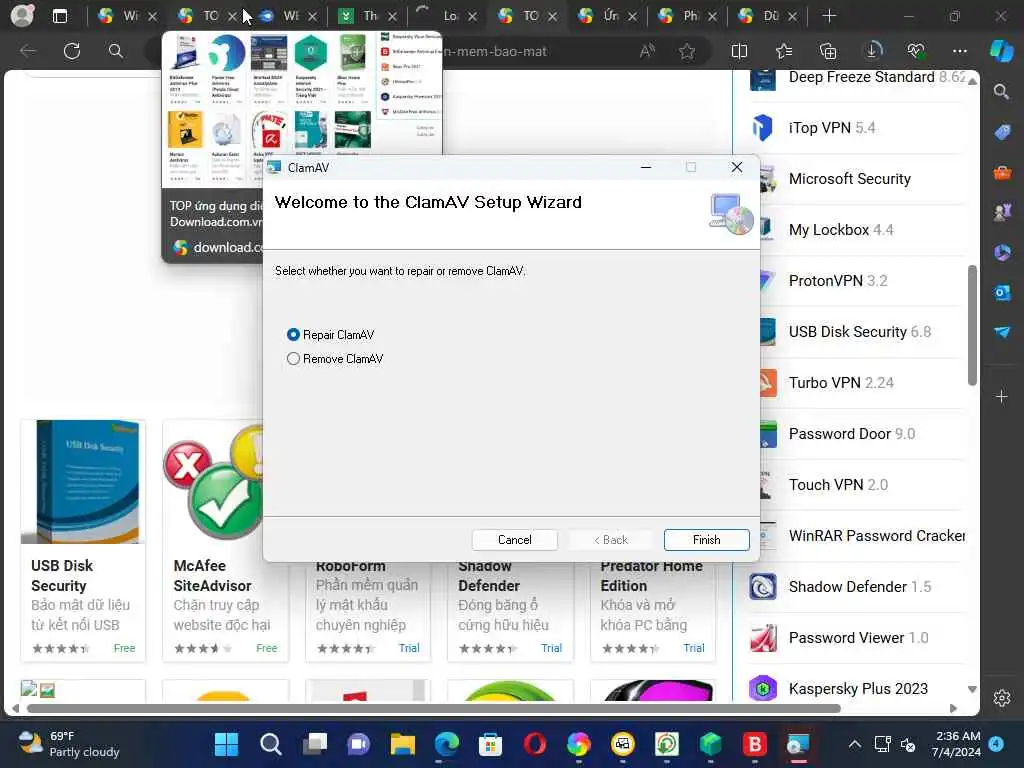Image resolution: width=1024 pixels, height=768 pixels.
Task: Open the sidebar Outlook icon
Action: pos(1002,293)
